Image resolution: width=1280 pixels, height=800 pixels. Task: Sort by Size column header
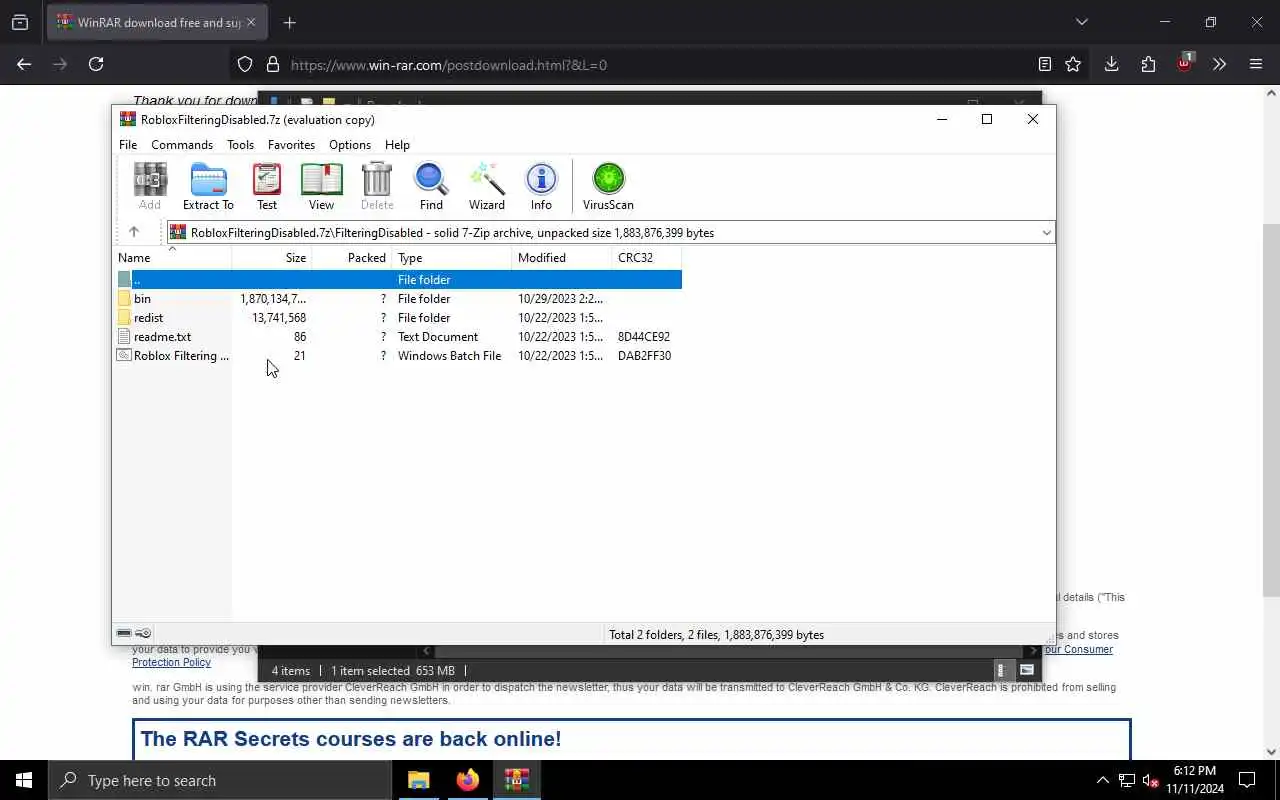(272, 258)
